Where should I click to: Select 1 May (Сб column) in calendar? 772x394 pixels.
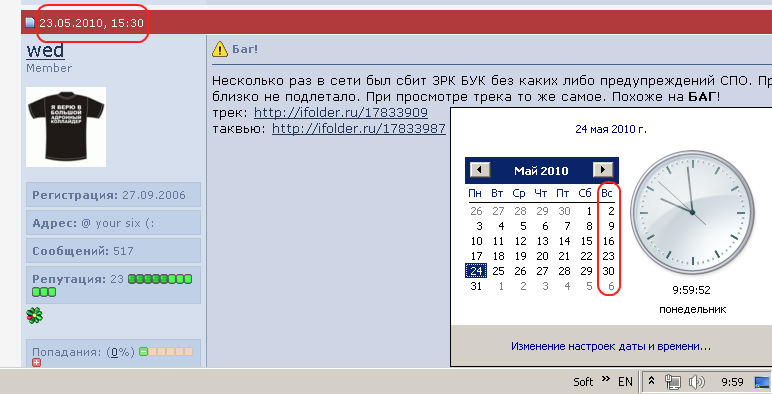point(589,211)
